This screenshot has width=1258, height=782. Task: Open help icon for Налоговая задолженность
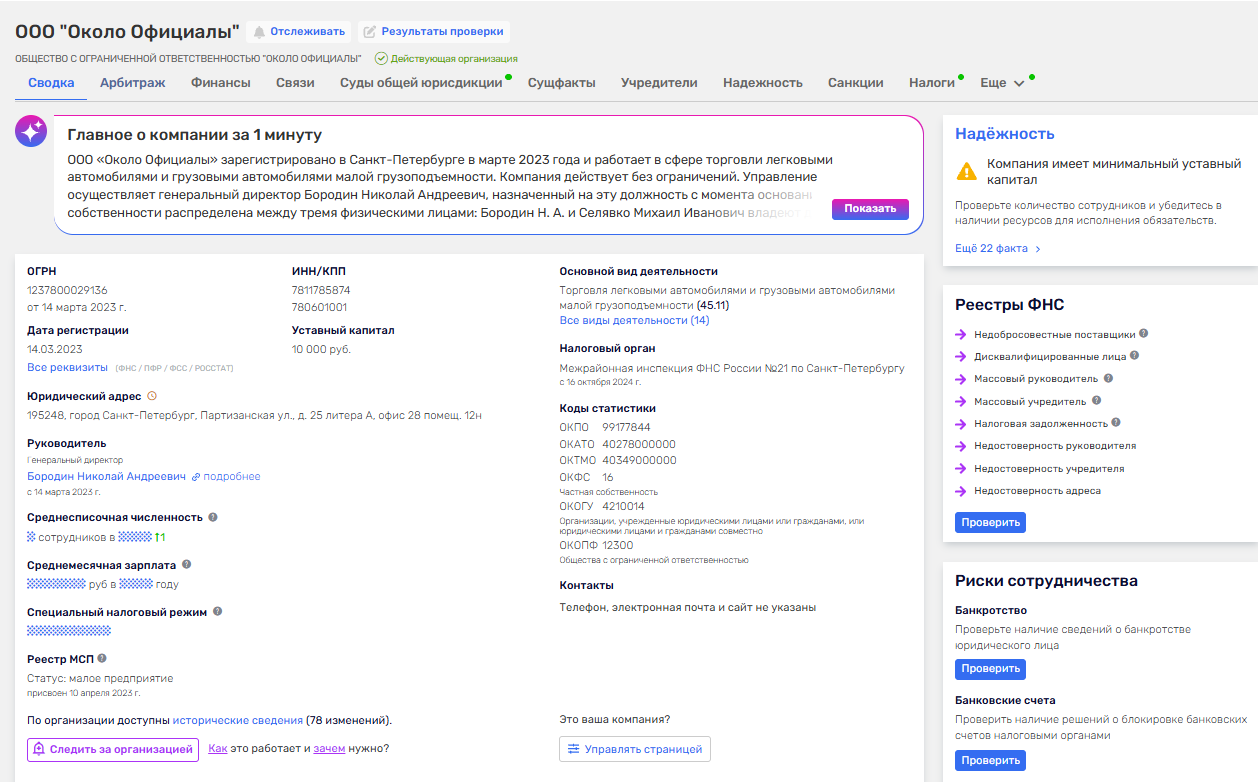pos(1116,423)
